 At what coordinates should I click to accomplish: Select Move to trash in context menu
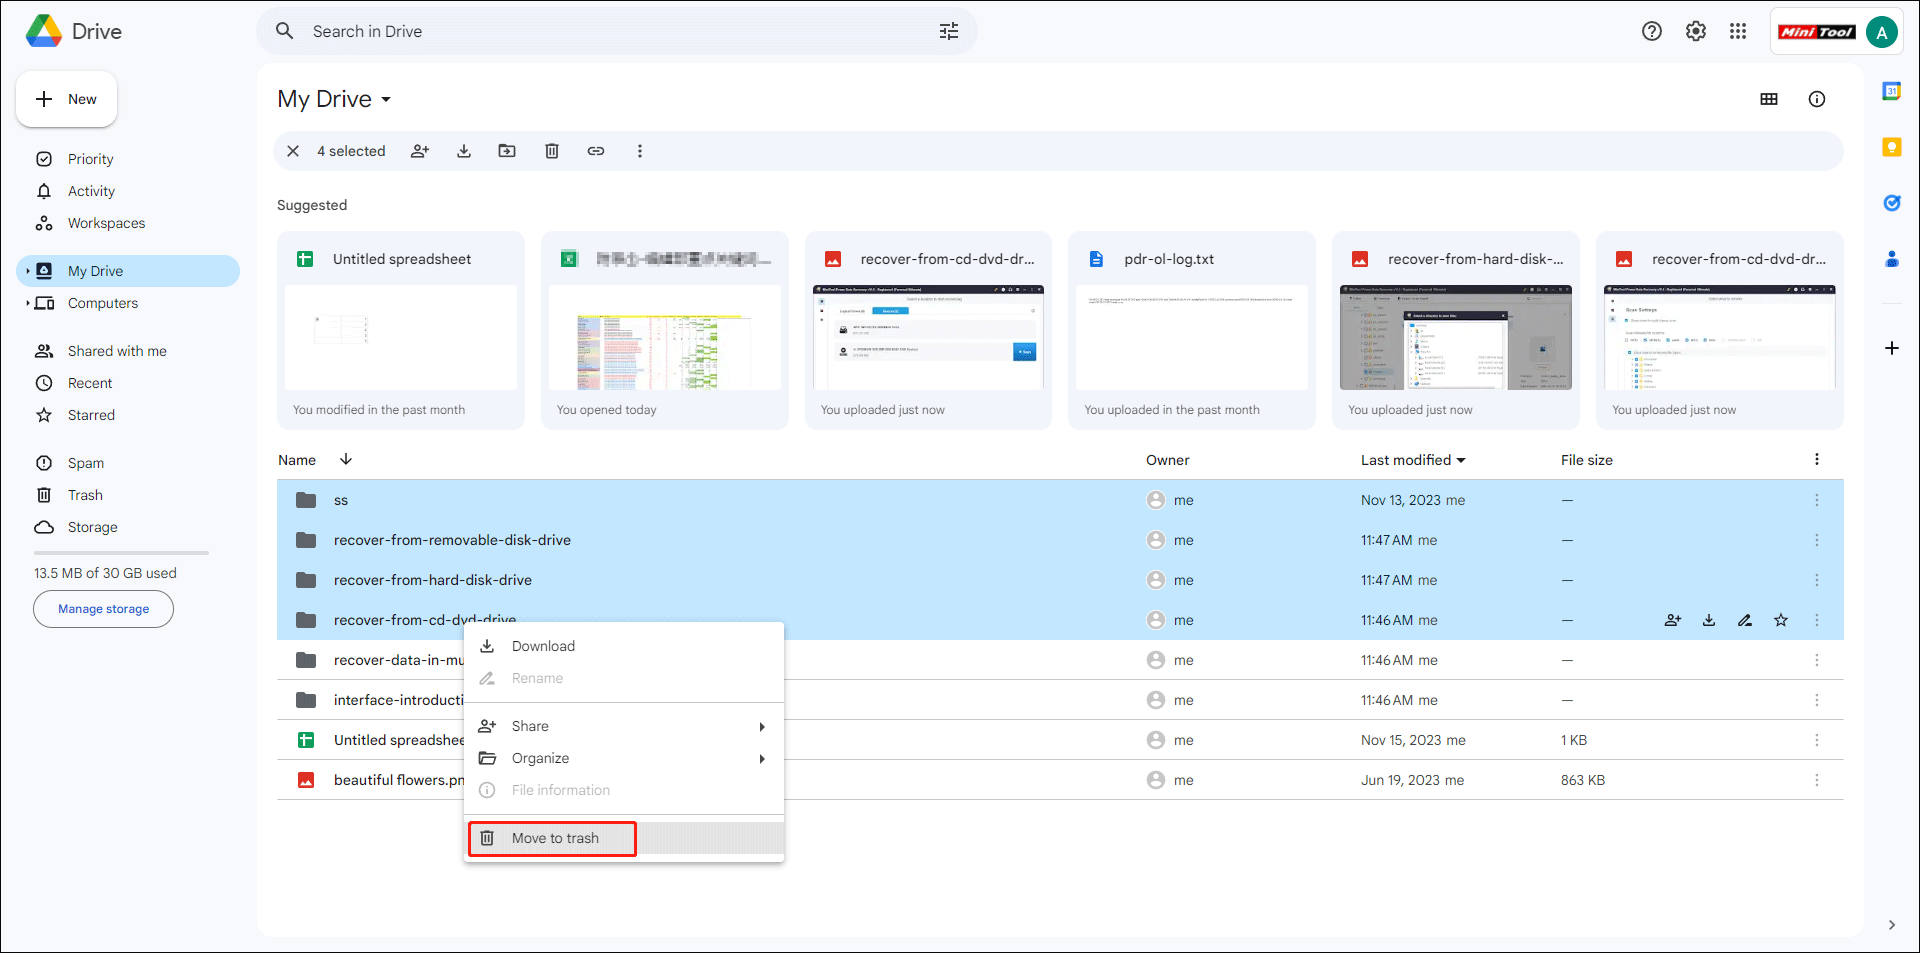(x=554, y=838)
